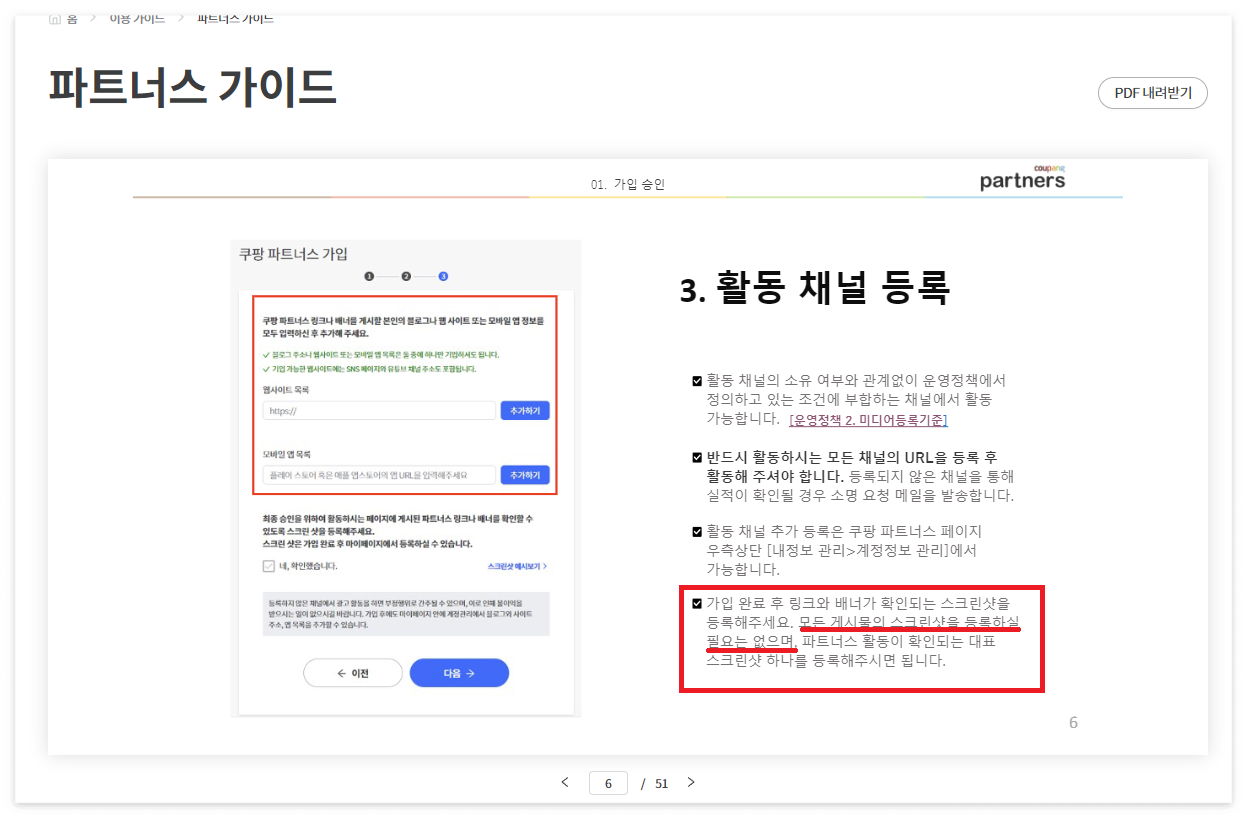Image resolution: width=1247 pixels, height=818 pixels.
Task: Click the 01. 가입 승인 section label
Action: click(628, 184)
